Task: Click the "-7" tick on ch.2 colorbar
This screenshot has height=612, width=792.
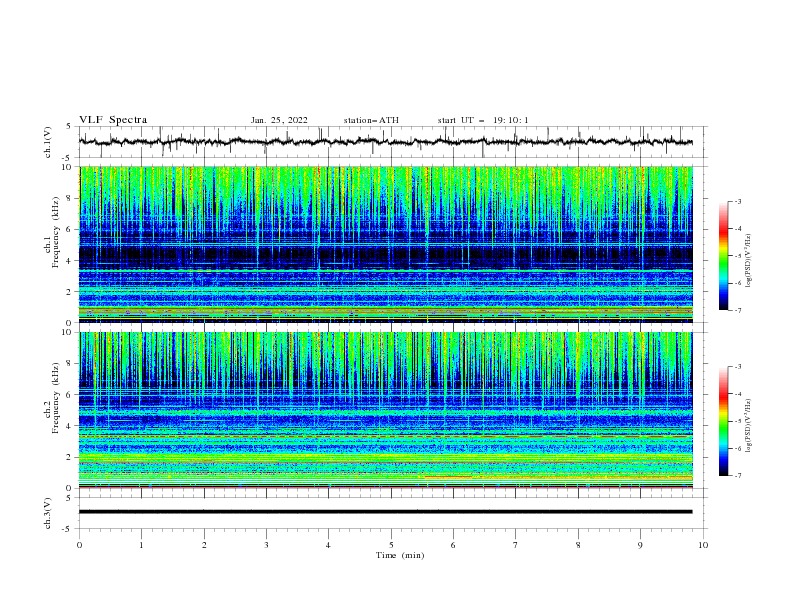Action: tap(738, 476)
